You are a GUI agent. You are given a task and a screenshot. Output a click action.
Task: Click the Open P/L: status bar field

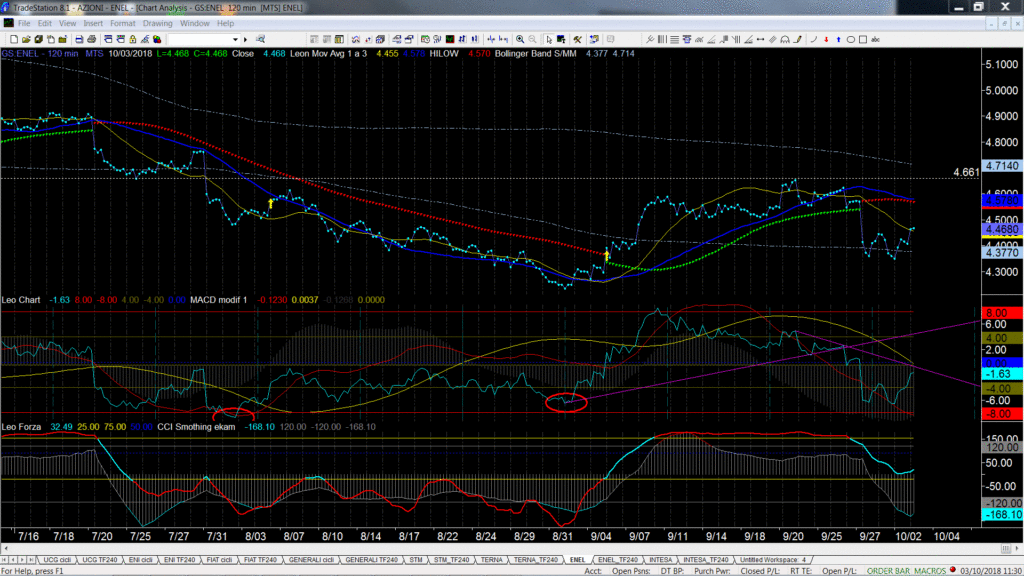coord(839,571)
